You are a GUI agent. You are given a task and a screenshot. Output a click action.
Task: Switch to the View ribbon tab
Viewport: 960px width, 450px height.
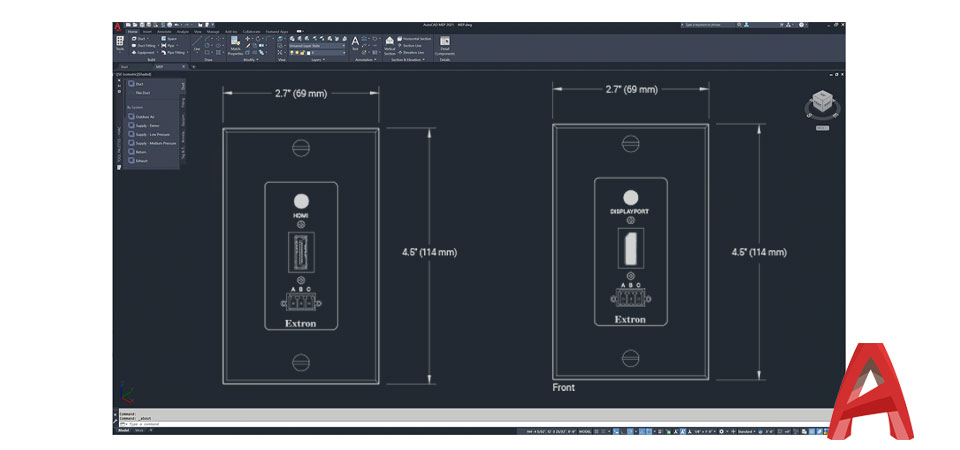tap(198, 32)
